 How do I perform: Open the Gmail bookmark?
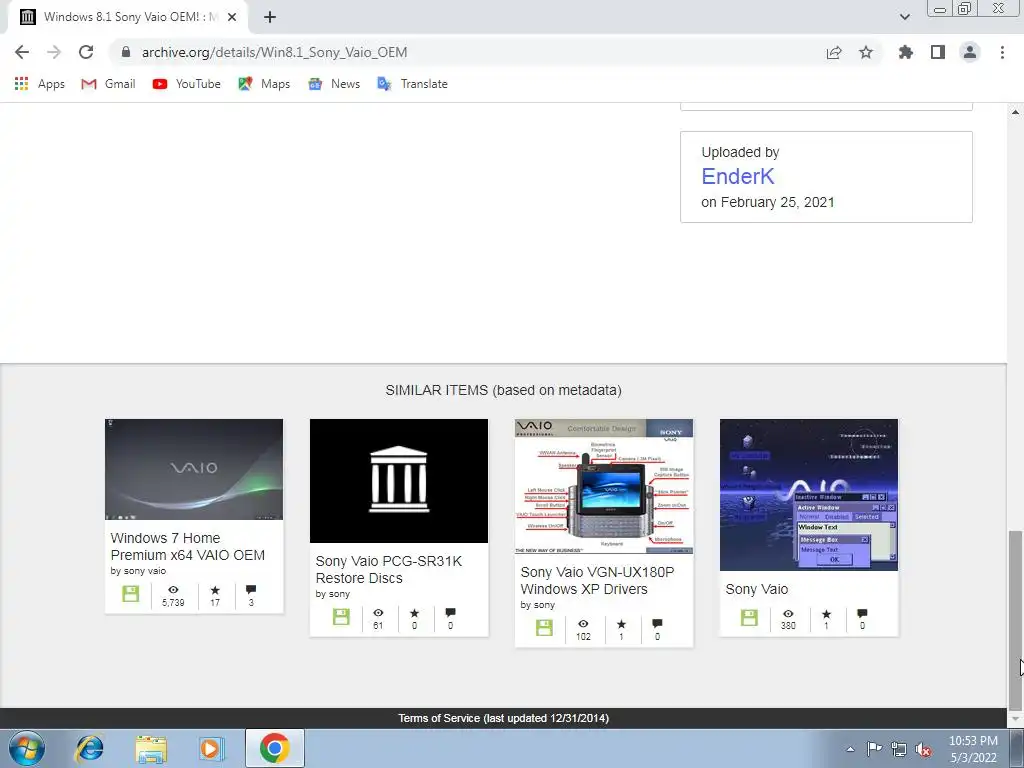pyautogui.click(x=108, y=84)
